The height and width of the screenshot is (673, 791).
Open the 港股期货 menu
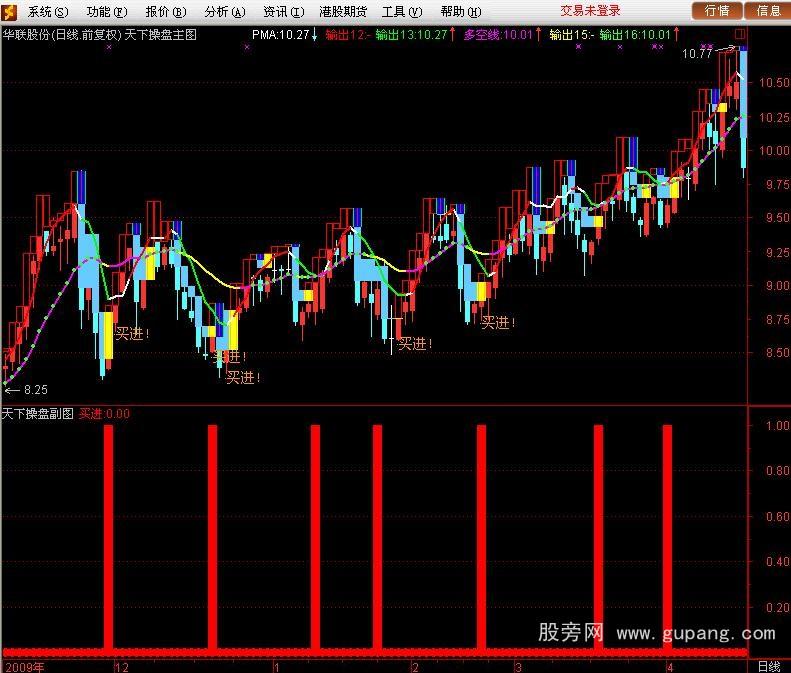click(343, 11)
